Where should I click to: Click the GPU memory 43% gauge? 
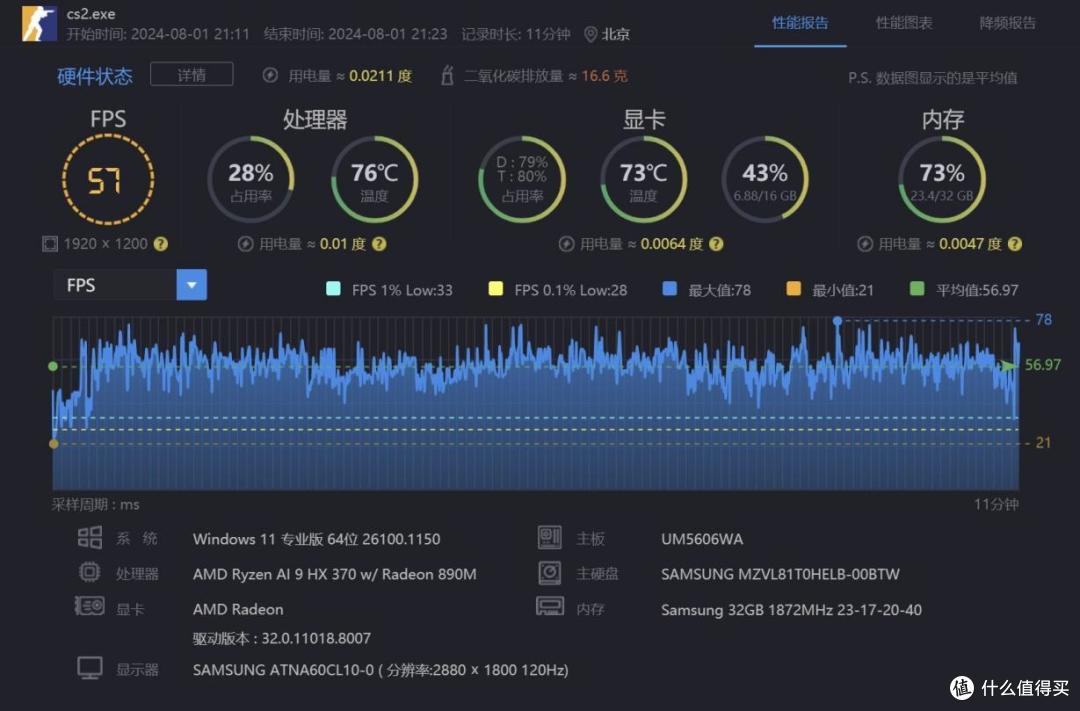[765, 180]
